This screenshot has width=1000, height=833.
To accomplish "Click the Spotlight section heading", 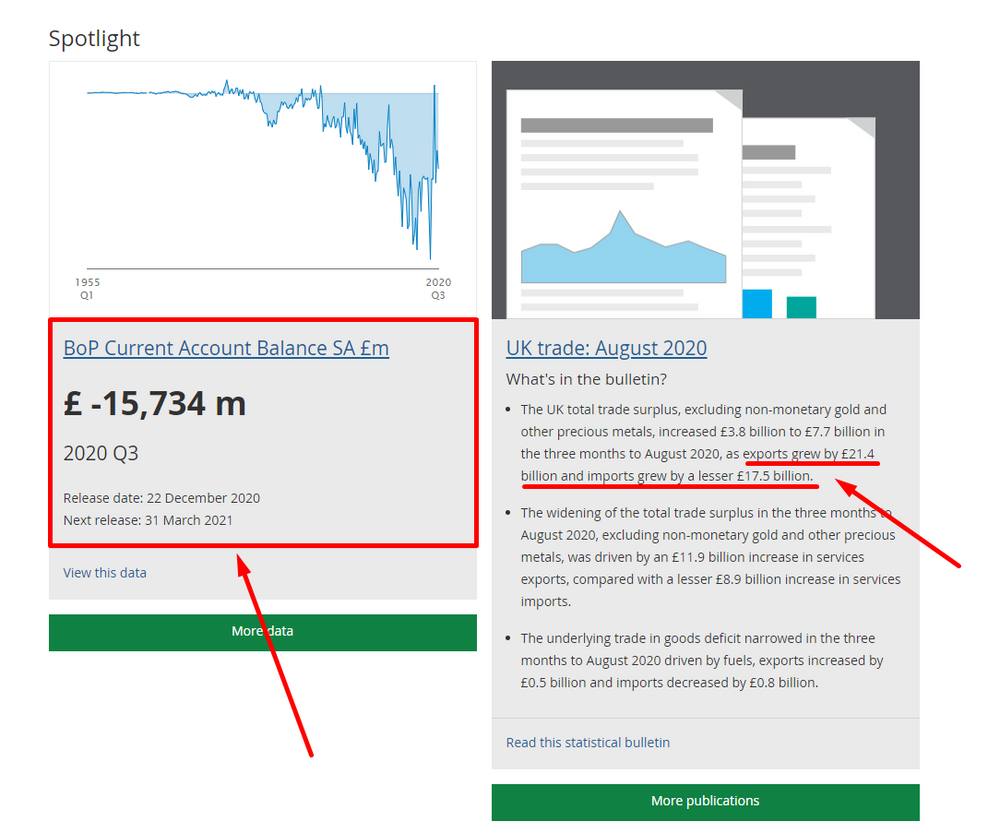I will point(94,38).
